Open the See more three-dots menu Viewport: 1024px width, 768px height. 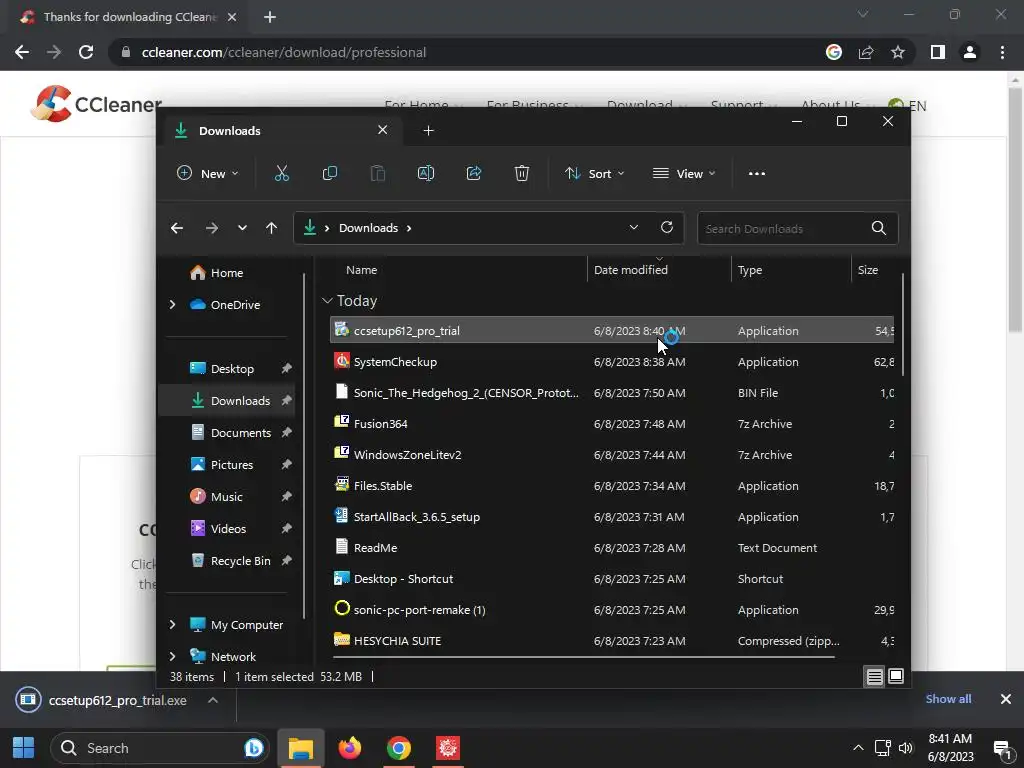point(757,173)
